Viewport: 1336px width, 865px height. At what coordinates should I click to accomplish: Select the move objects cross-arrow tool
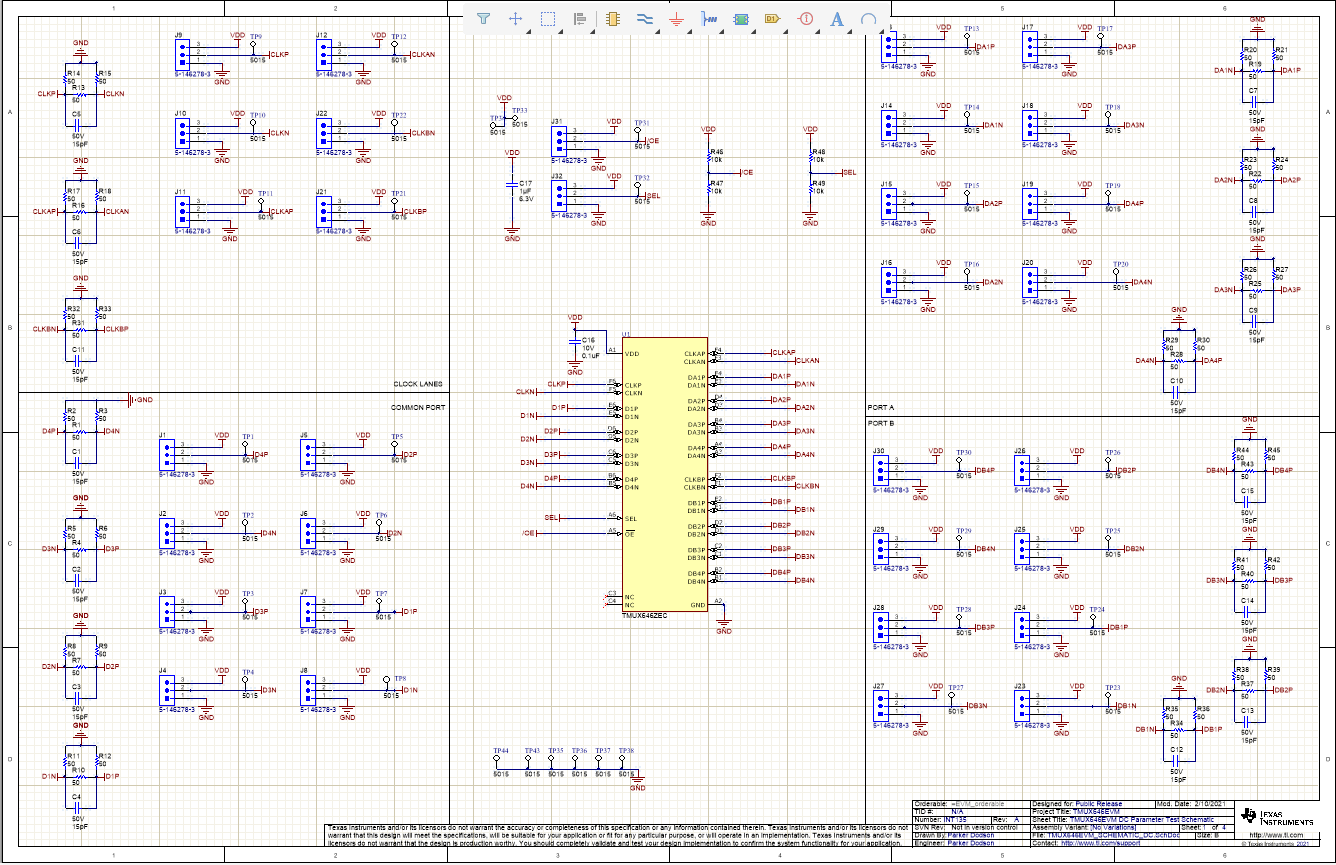(x=516, y=18)
